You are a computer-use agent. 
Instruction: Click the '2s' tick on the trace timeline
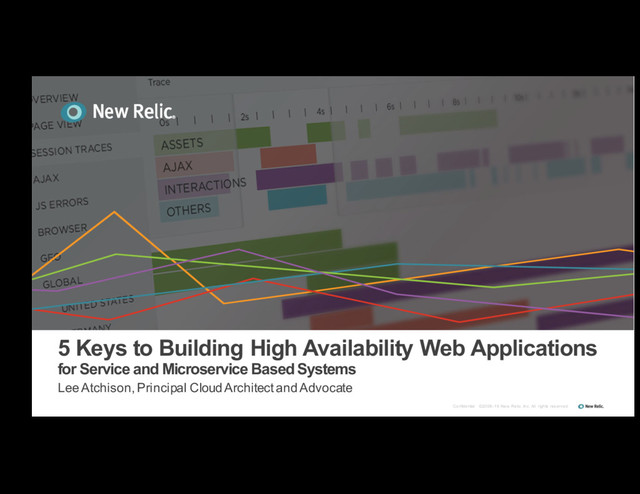pos(244,117)
